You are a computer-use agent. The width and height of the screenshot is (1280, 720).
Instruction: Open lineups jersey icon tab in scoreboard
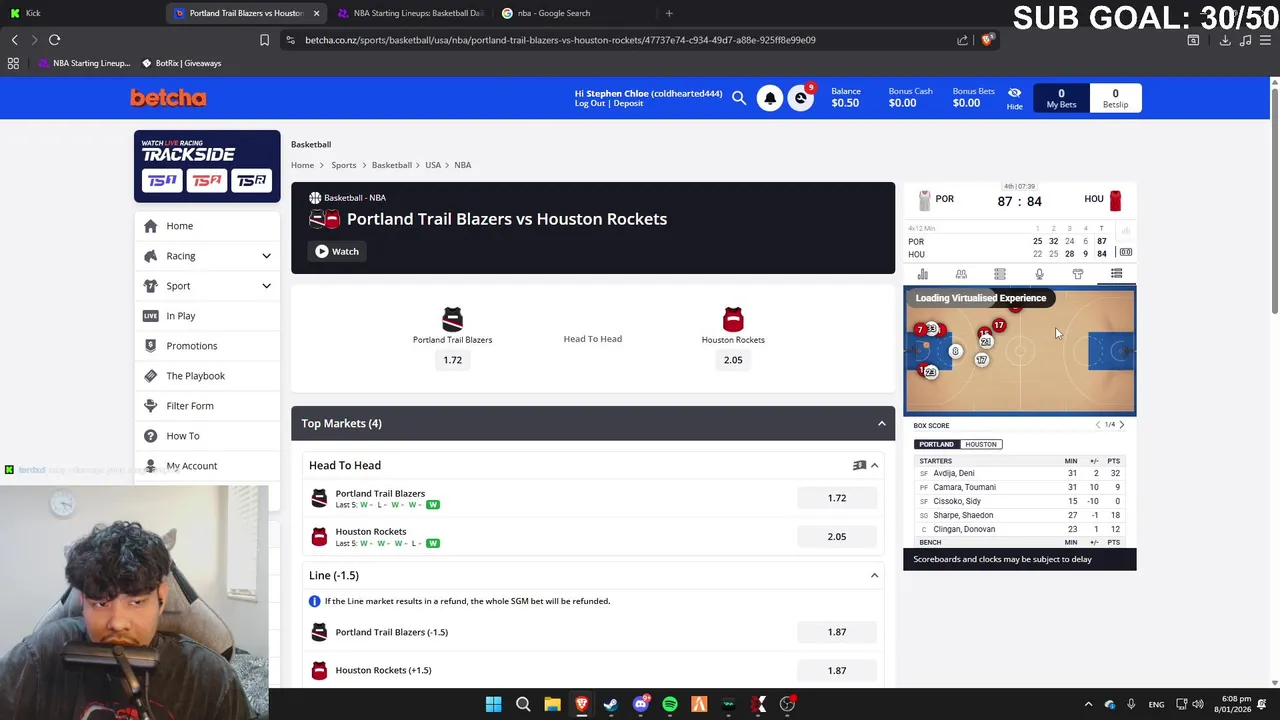[x=1078, y=274]
